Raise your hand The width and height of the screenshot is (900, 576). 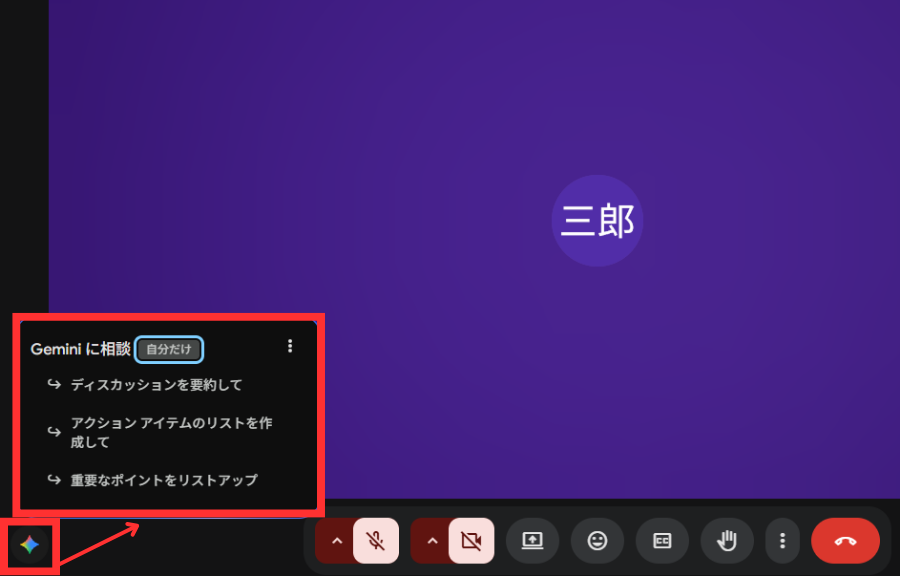pos(727,541)
